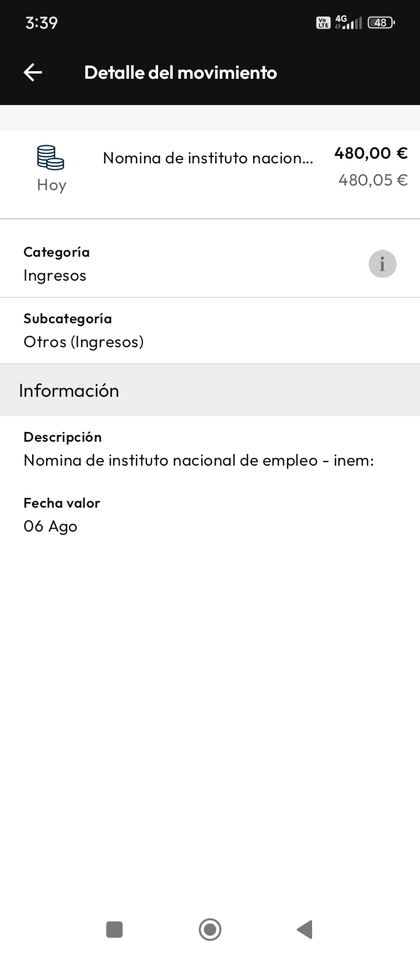The height and width of the screenshot is (957, 420).
Task: Open the category info icon
Action: tap(383, 264)
